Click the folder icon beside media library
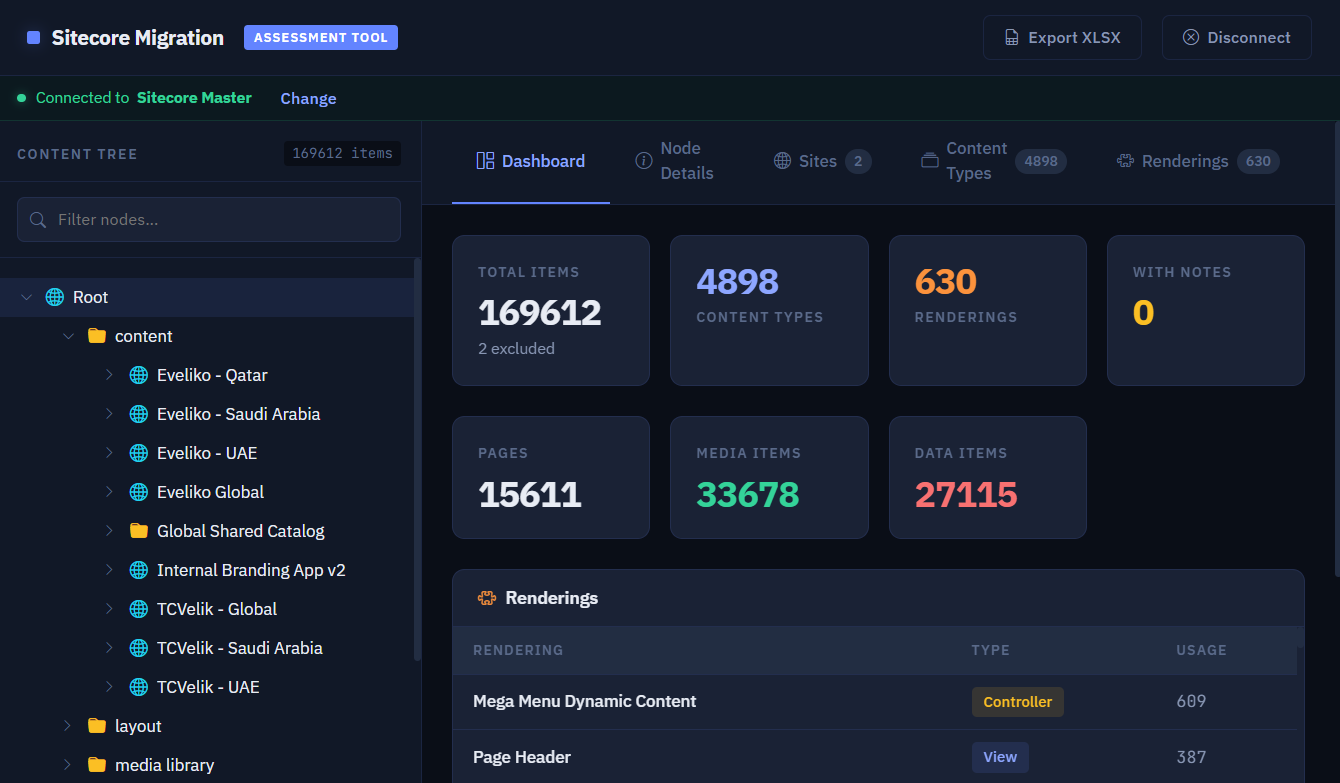This screenshot has width=1340, height=783. coord(97,765)
